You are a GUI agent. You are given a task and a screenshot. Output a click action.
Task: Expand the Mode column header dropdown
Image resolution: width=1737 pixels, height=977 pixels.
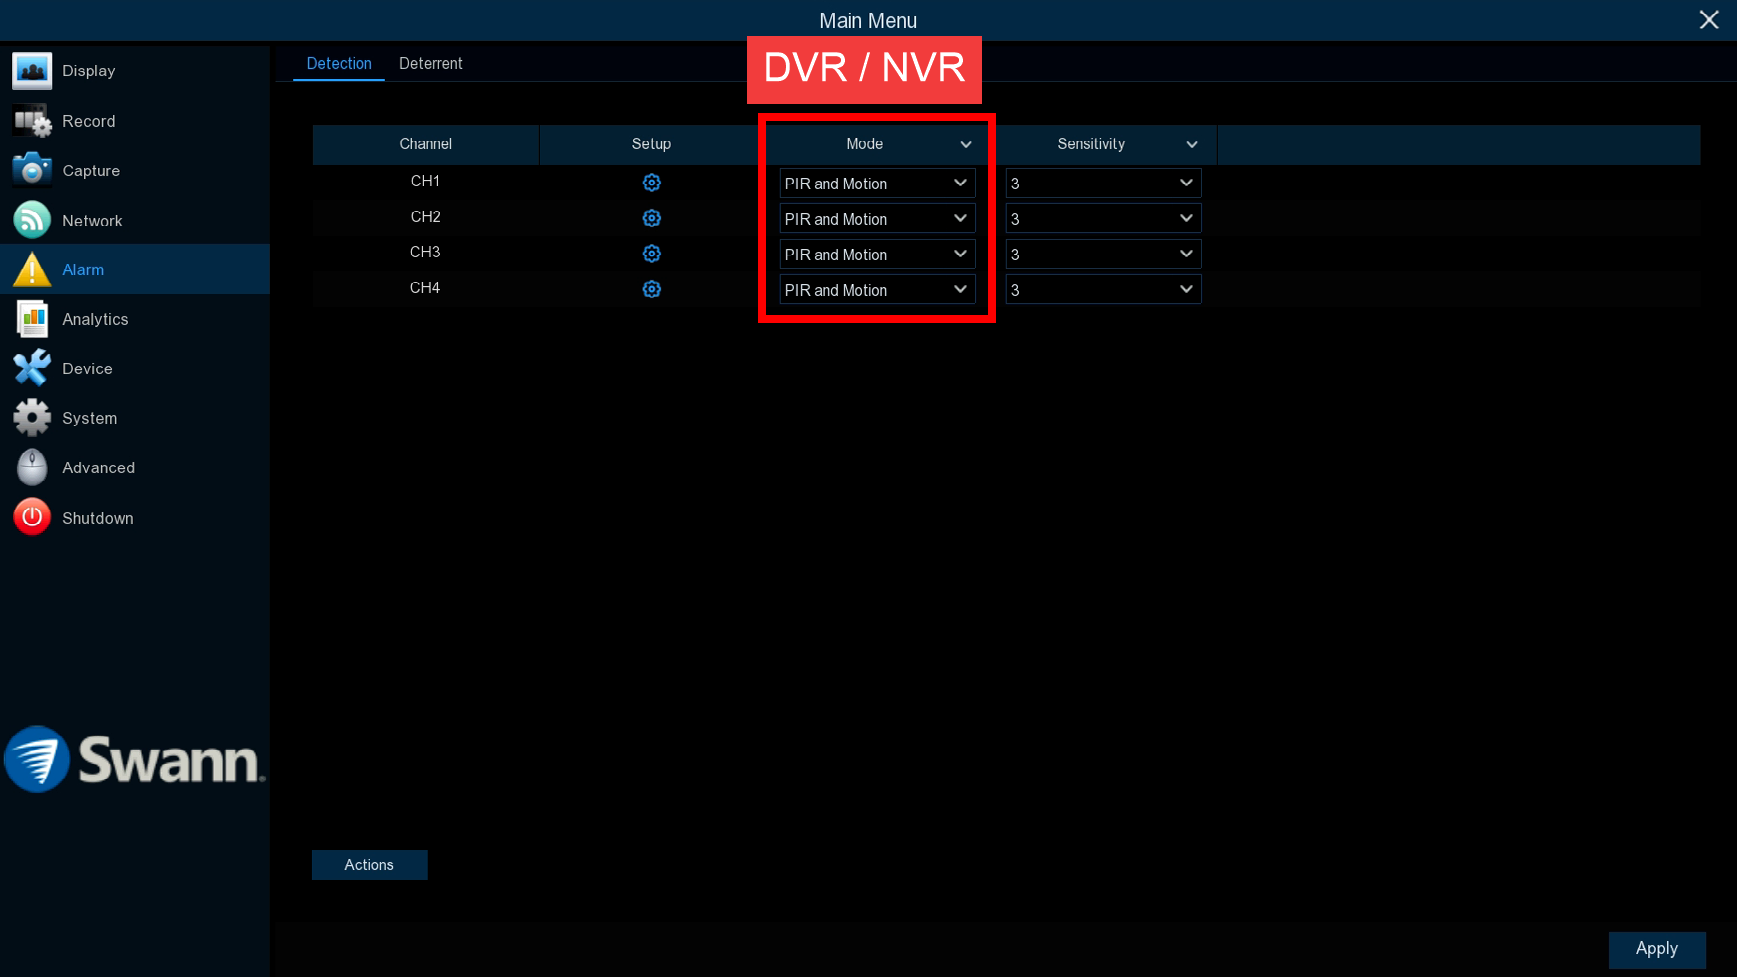coord(966,145)
